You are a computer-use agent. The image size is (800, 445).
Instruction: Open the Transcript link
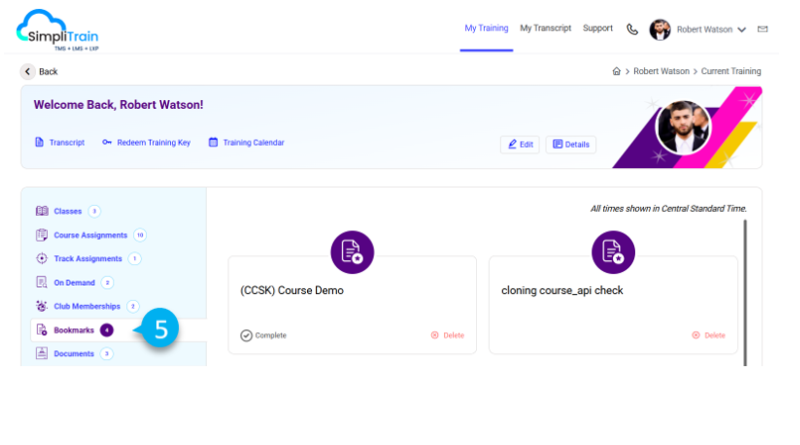click(x=60, y=143)
